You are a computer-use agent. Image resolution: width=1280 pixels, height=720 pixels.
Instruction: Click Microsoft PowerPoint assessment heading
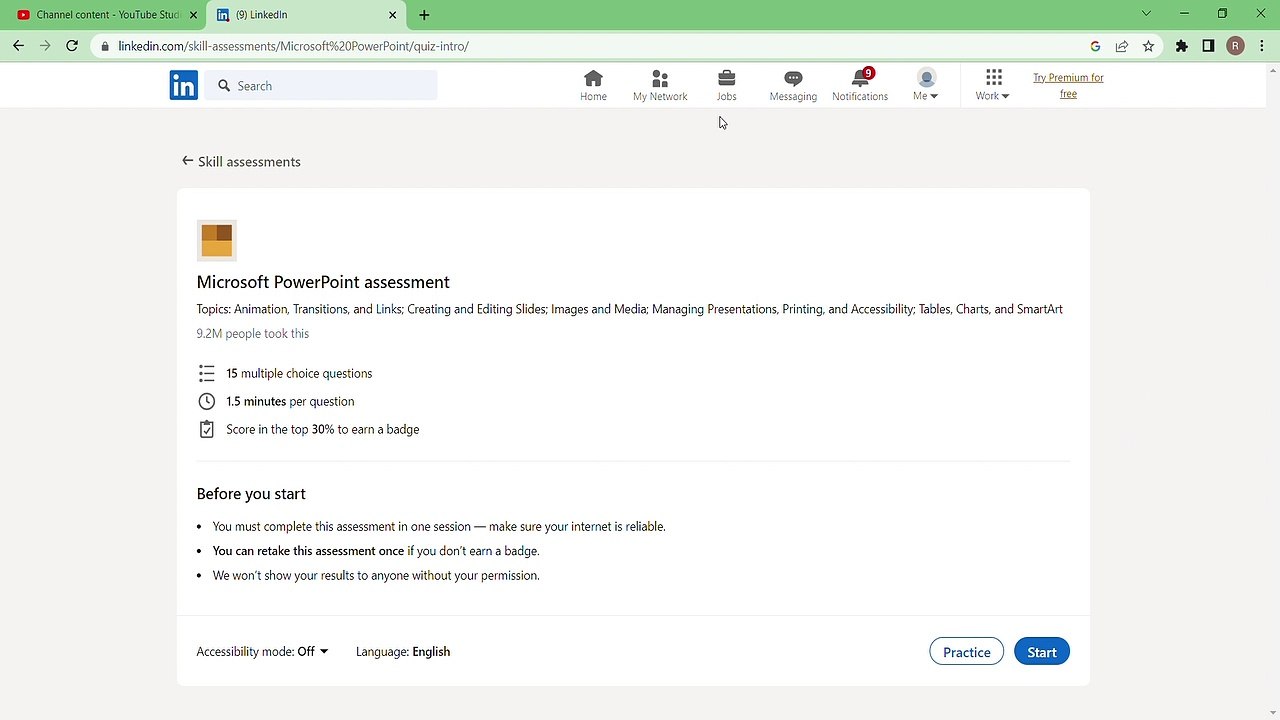coord(323,282)
